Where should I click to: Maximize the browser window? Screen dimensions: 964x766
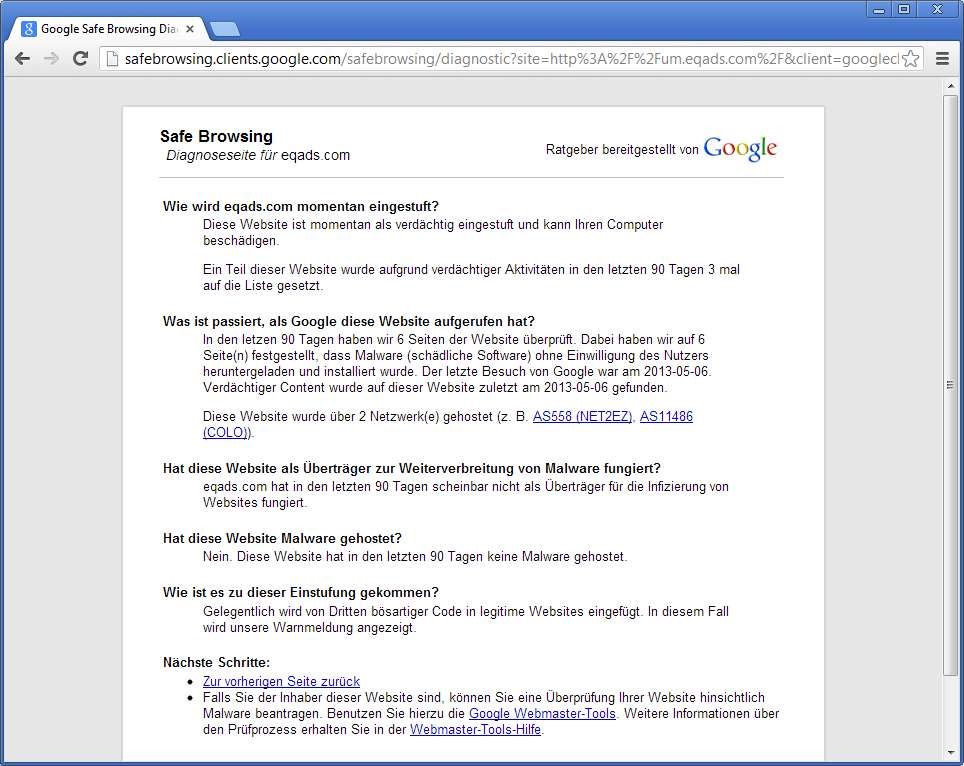pos(904,9)
